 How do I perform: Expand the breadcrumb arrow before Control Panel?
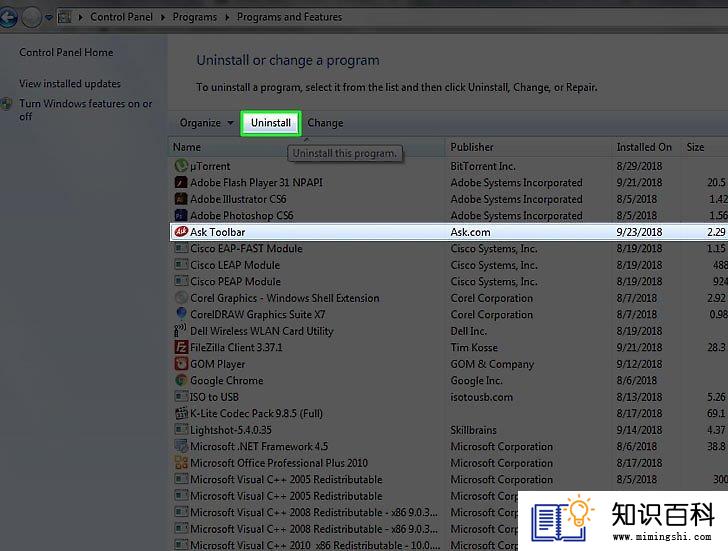(x=81, y=17)
